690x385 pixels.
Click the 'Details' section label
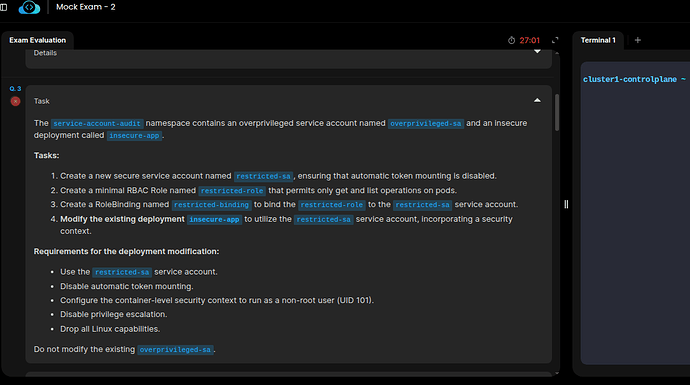coord(45,53)
